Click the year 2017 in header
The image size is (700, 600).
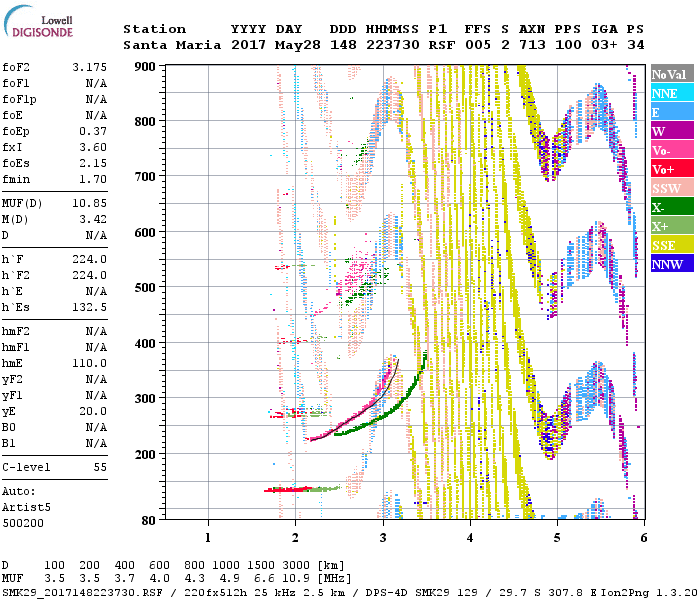click(249, 45)
